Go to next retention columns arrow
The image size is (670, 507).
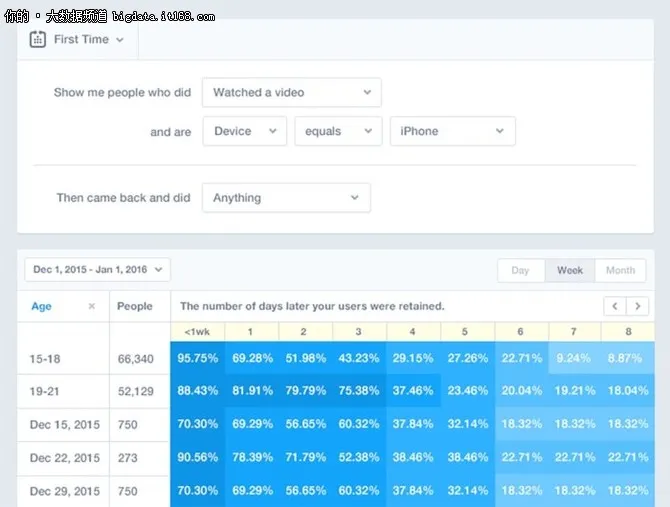point(638,306)
